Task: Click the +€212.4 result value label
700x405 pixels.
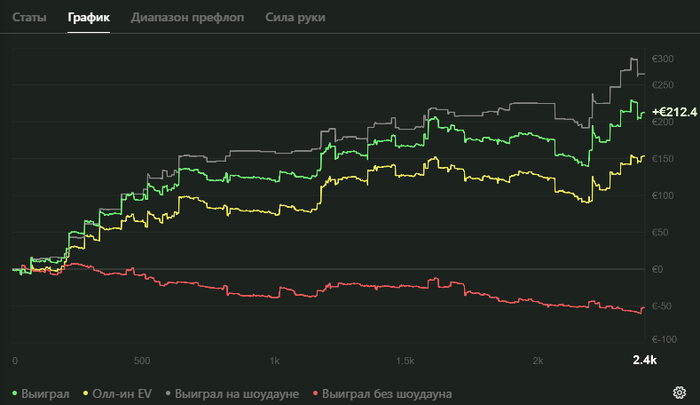Action: coord(673,112)
